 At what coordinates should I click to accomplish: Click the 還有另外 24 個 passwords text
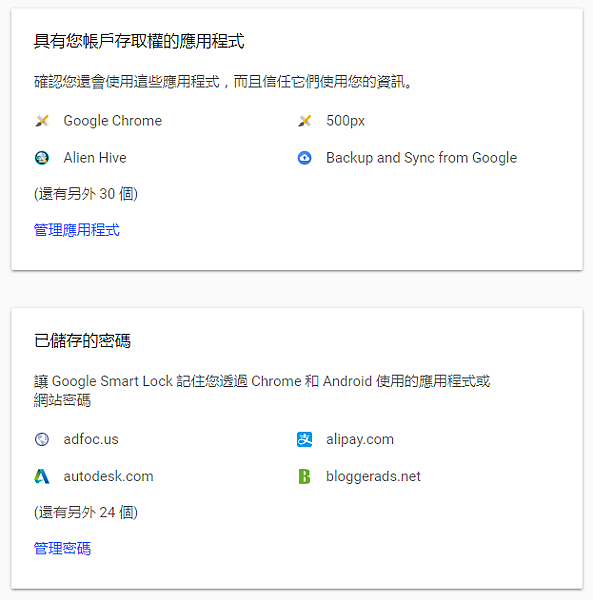86,512
